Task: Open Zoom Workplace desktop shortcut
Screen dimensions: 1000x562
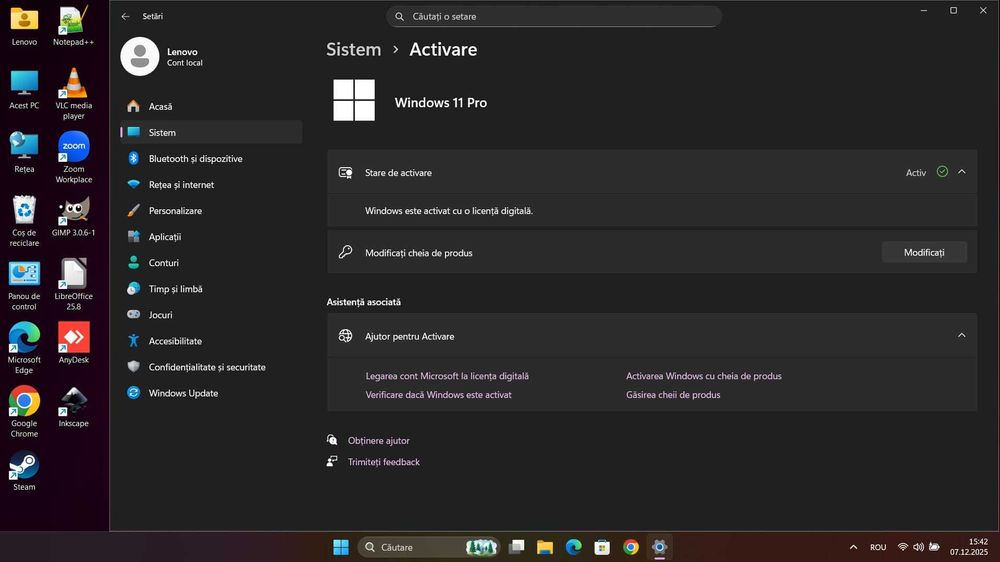Action: tap(73, 157)
